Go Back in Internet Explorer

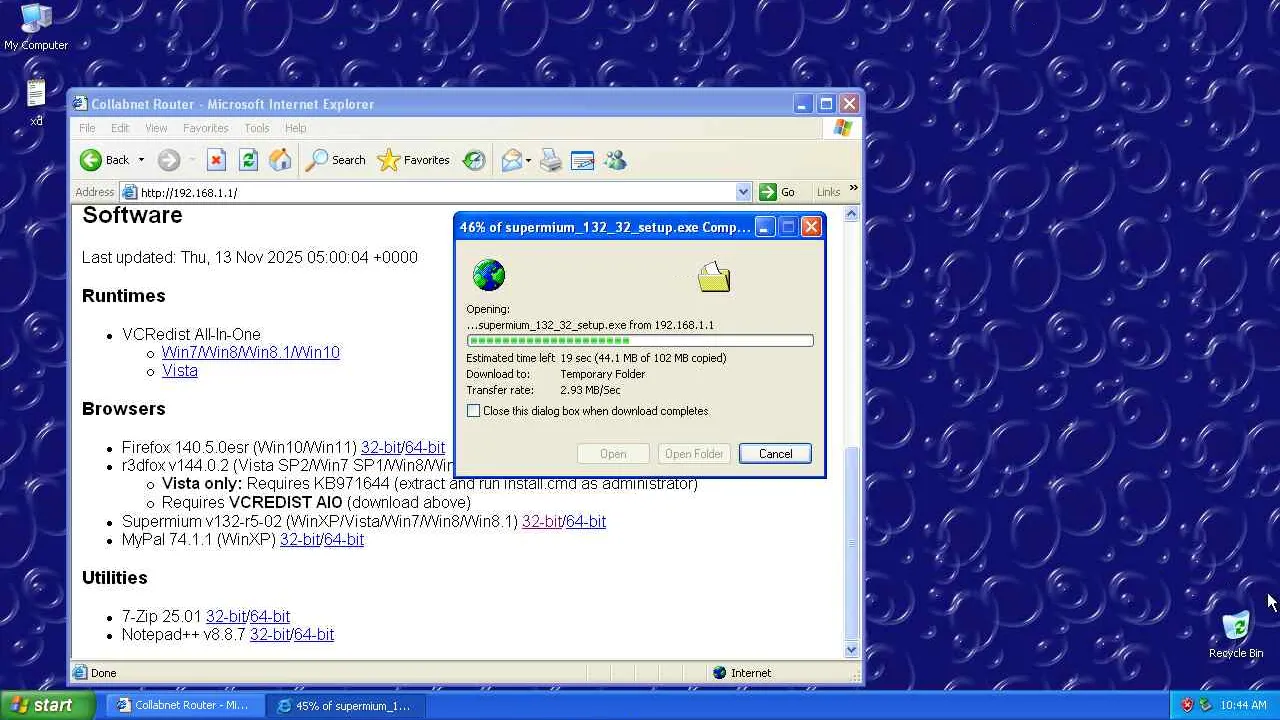[106, 160]
